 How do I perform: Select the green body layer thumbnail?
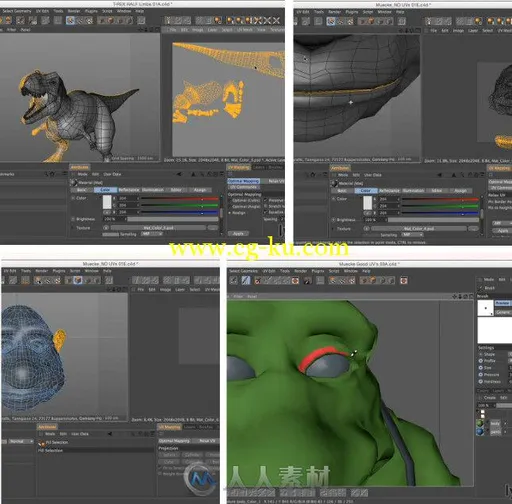click(x=480, y=423)
